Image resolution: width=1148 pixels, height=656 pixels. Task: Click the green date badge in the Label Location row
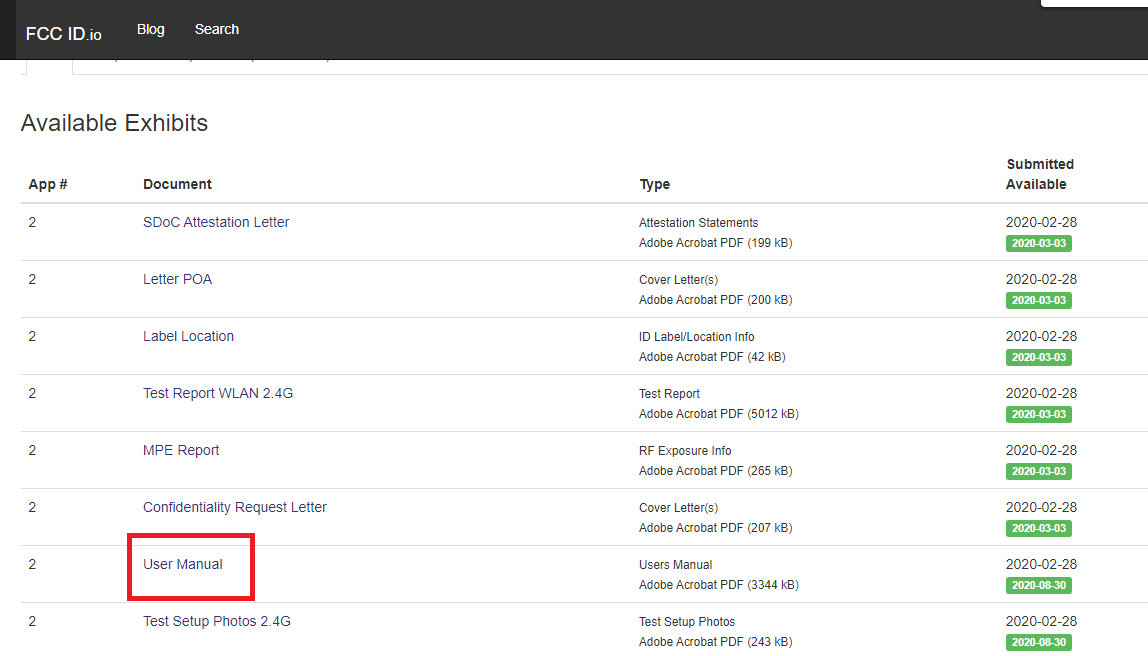point(1038,357)
